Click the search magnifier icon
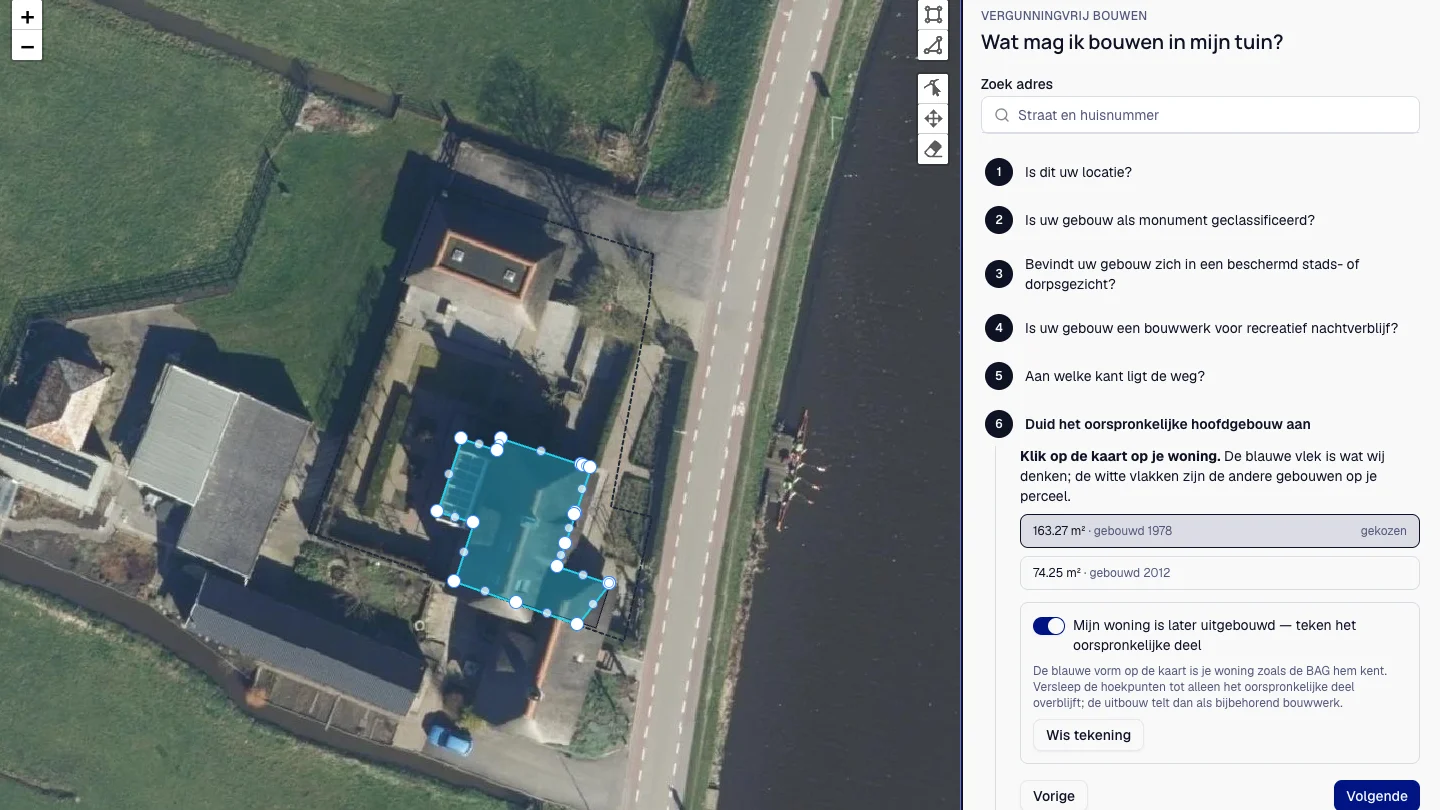The width and height of the screenshot is (1440, 810). (1001, 115)
